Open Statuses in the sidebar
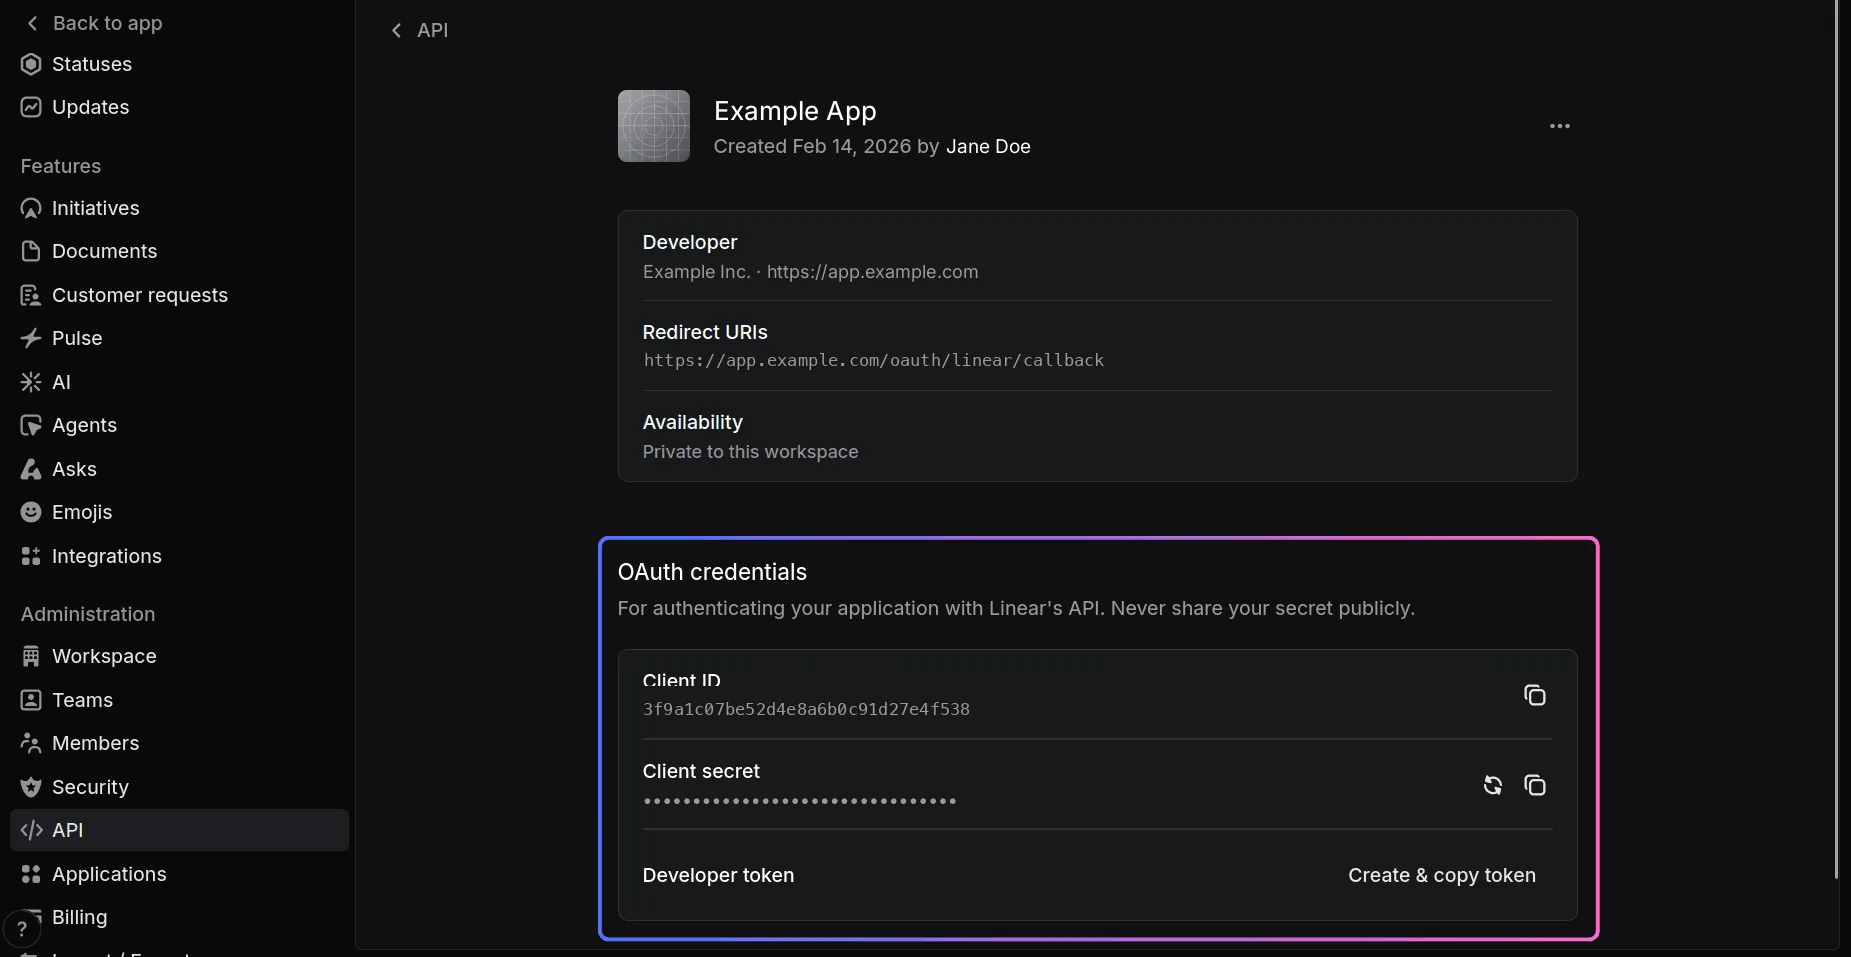Screen dimensions: 1851x957 click(x=179, y=64)
